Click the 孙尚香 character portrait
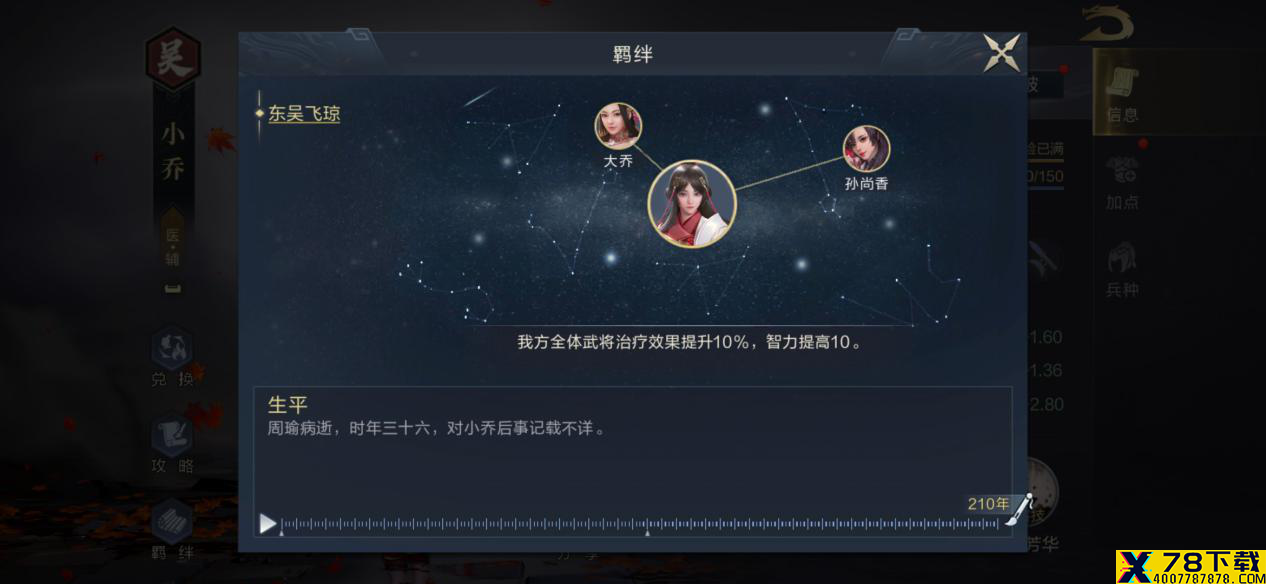The image size is (1266, 584). (866, 149)
